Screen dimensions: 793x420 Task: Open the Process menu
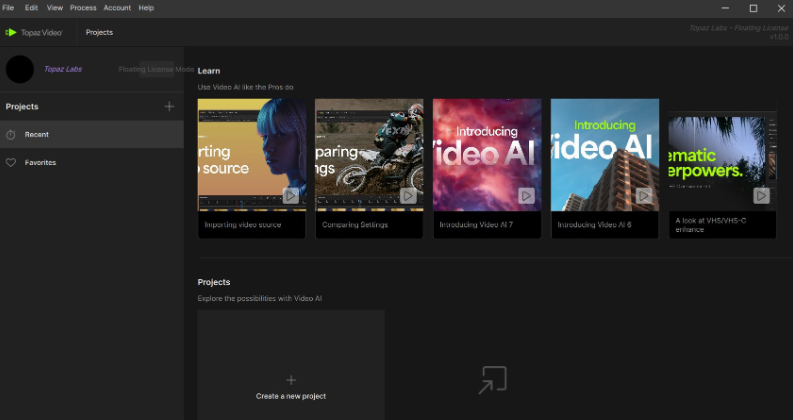[83, 7]
